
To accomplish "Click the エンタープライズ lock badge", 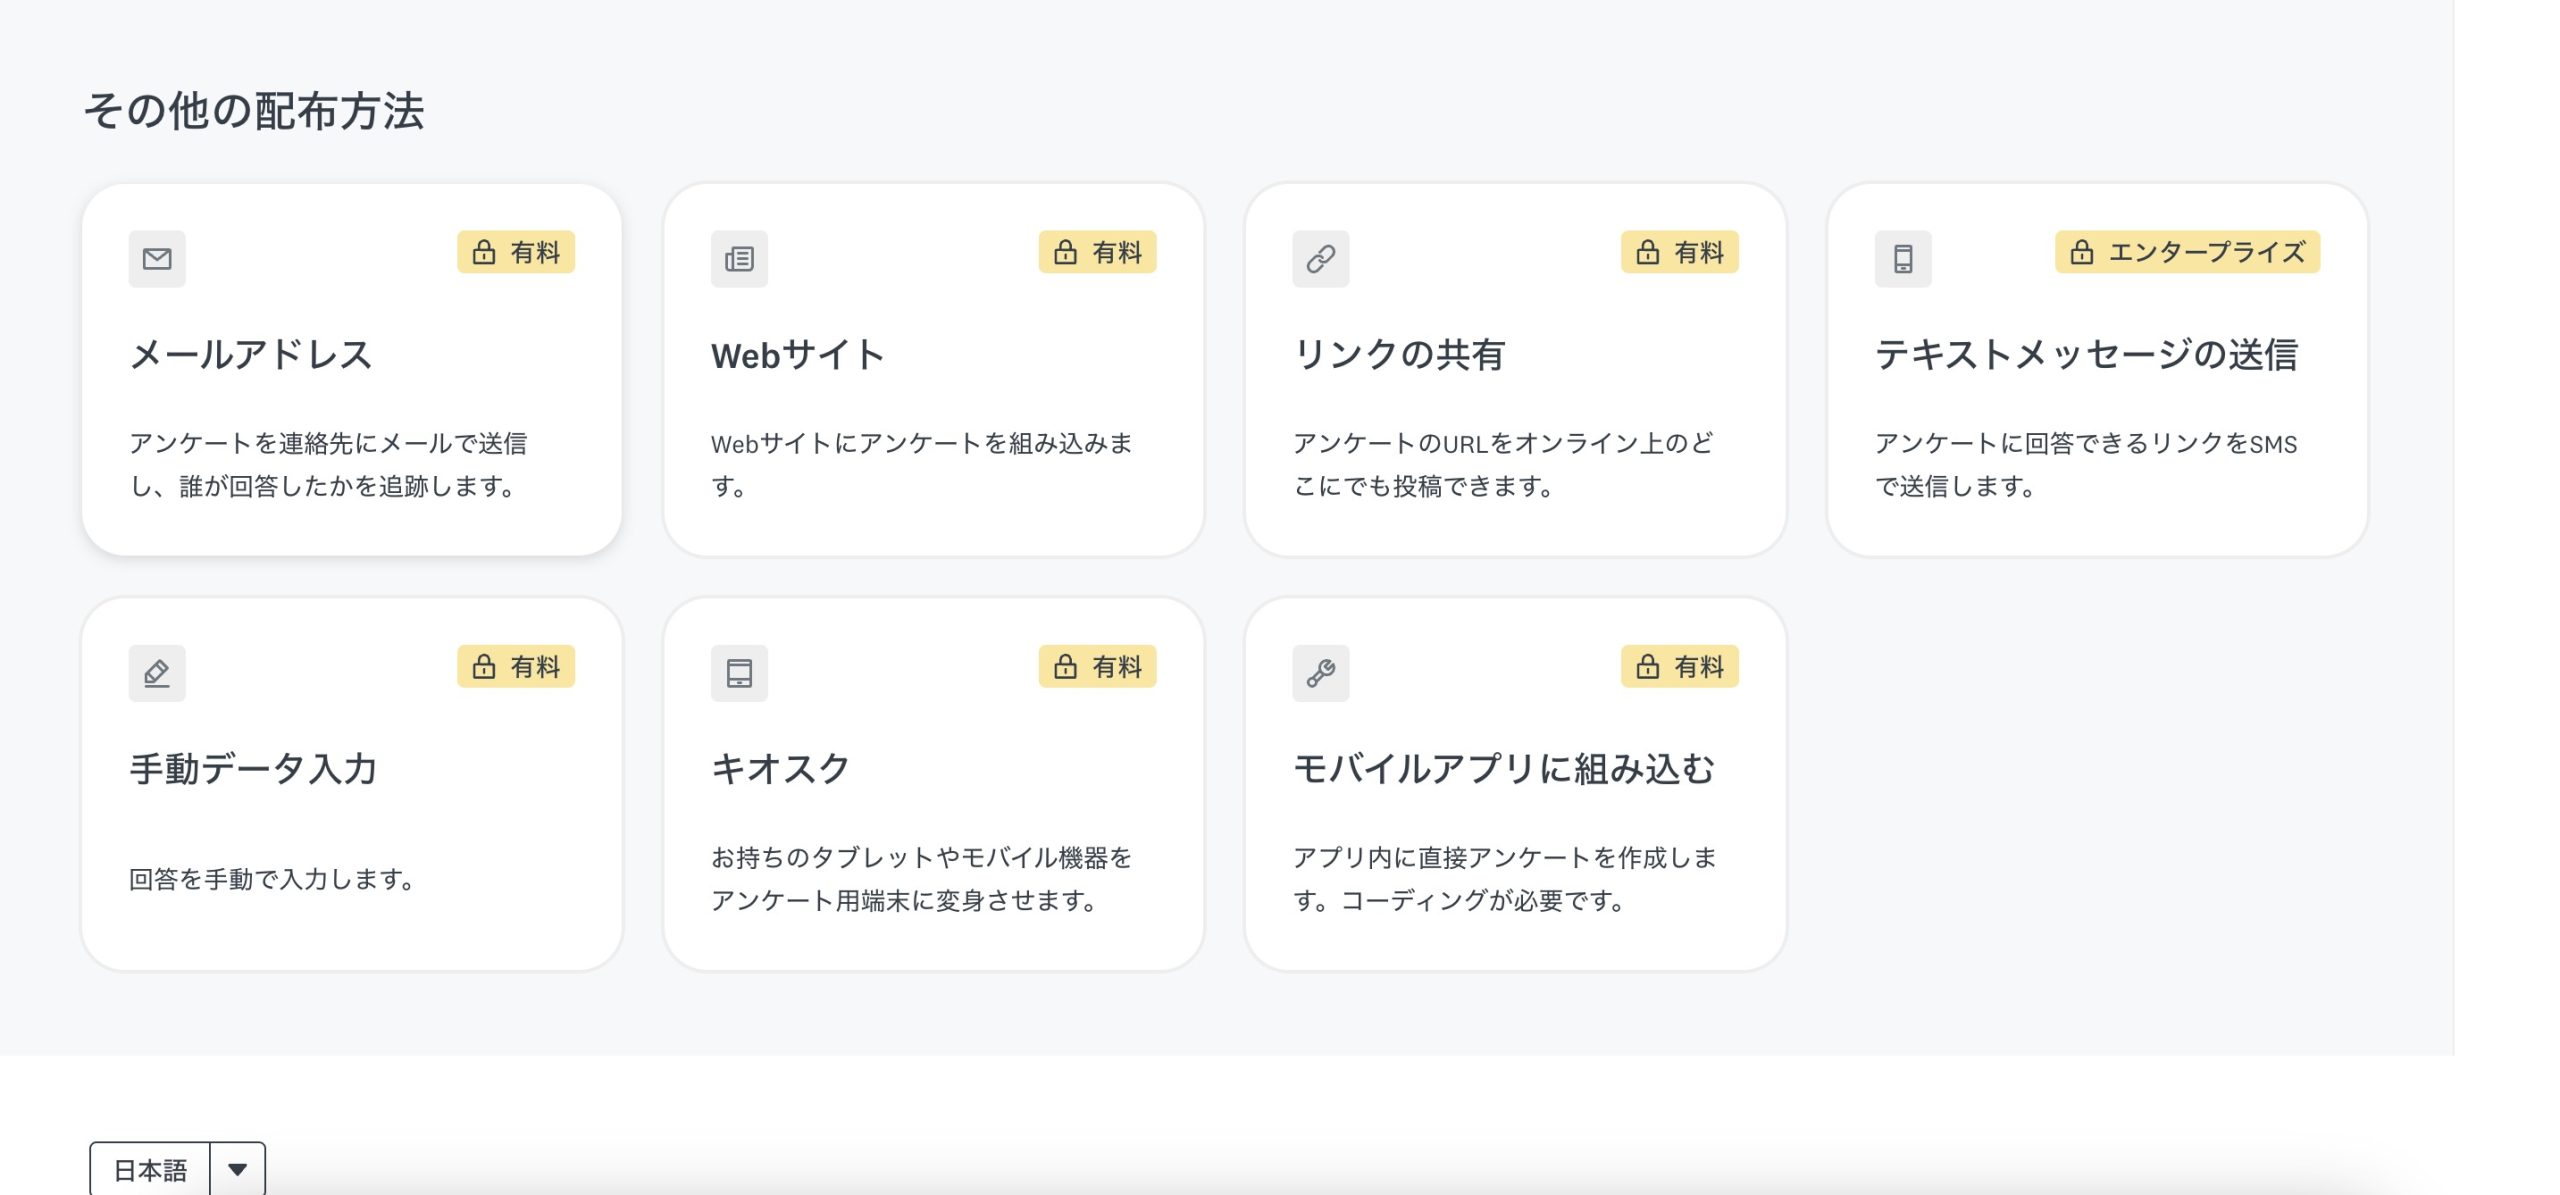I will click(x=2187, y=252).
